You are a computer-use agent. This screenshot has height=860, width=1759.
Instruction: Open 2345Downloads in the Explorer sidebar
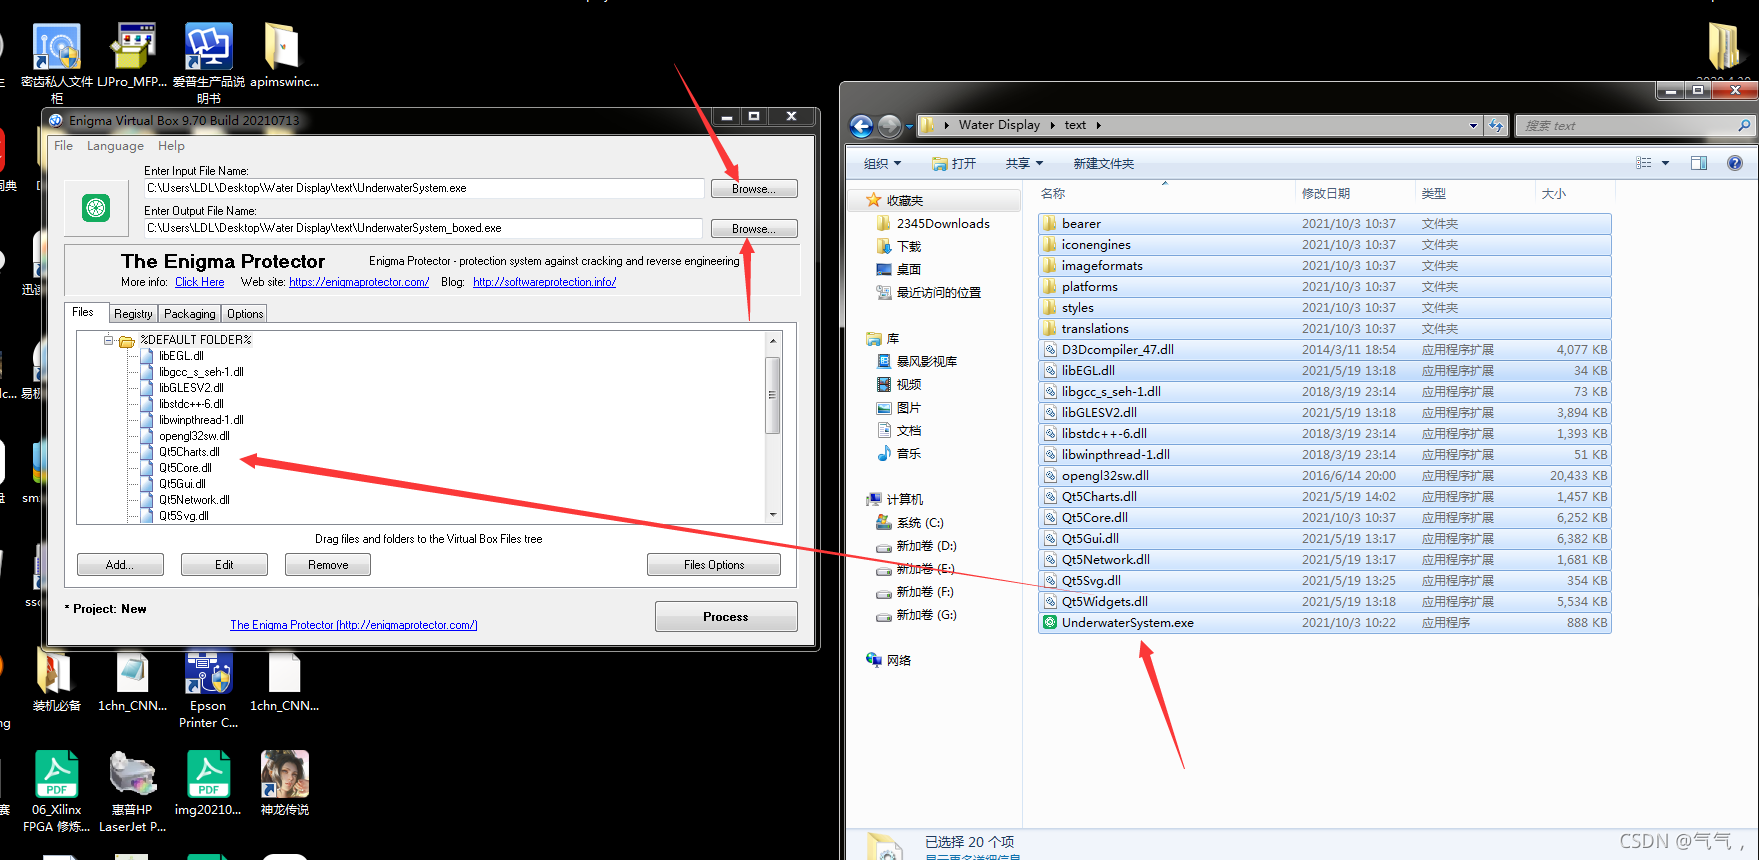point(943,224)
